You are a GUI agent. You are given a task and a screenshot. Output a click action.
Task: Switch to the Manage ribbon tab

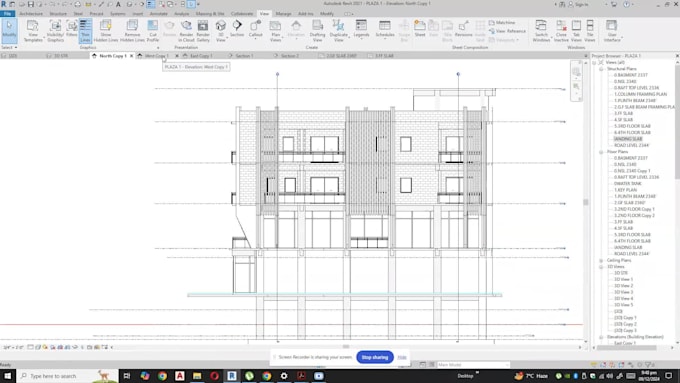coord(283,14)
